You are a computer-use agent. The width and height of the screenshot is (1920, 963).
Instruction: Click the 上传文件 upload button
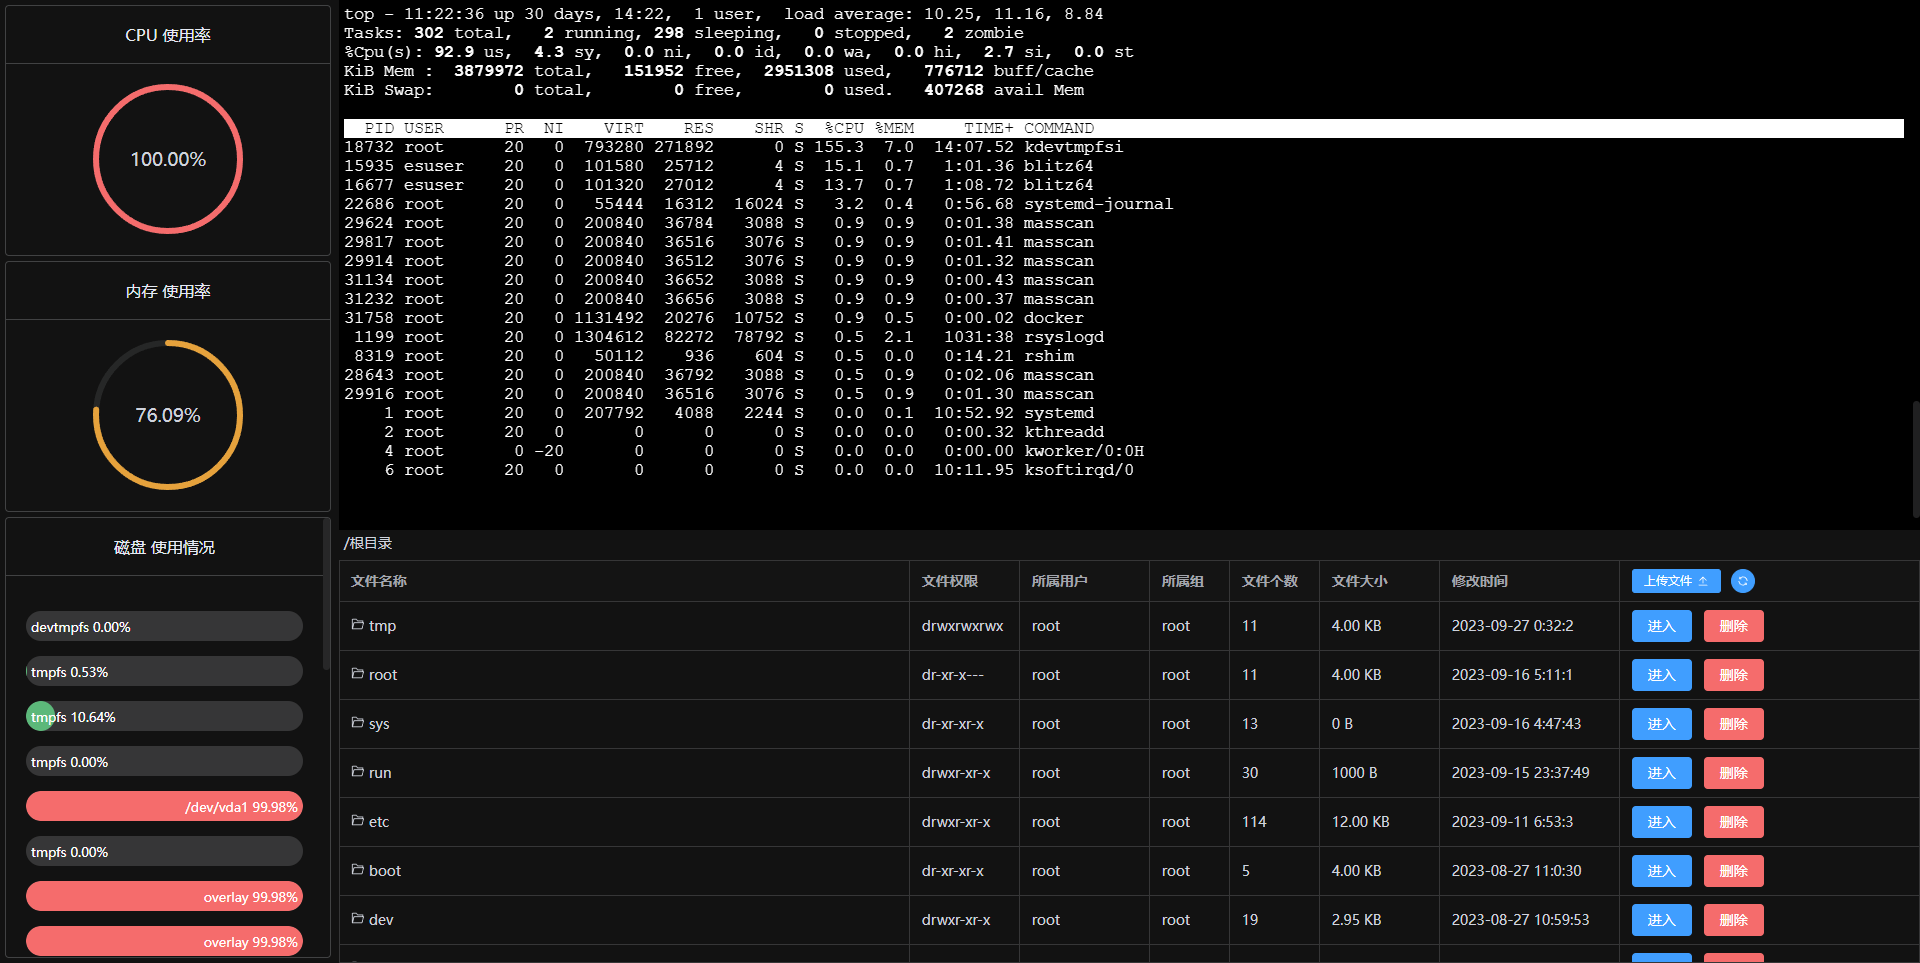click(x=1675, y=581)
